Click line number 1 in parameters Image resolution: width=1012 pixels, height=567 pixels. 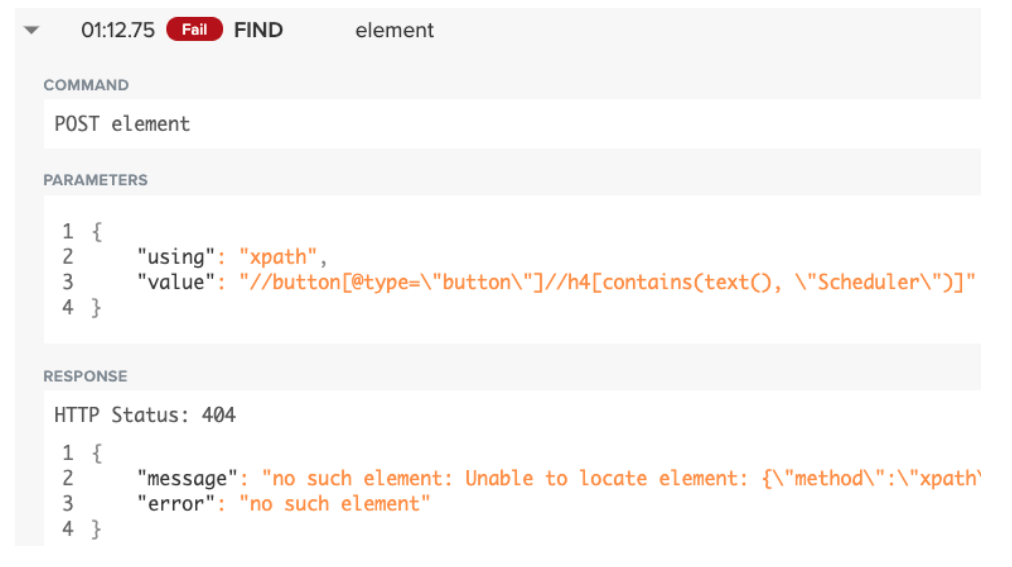pos(68,232)
